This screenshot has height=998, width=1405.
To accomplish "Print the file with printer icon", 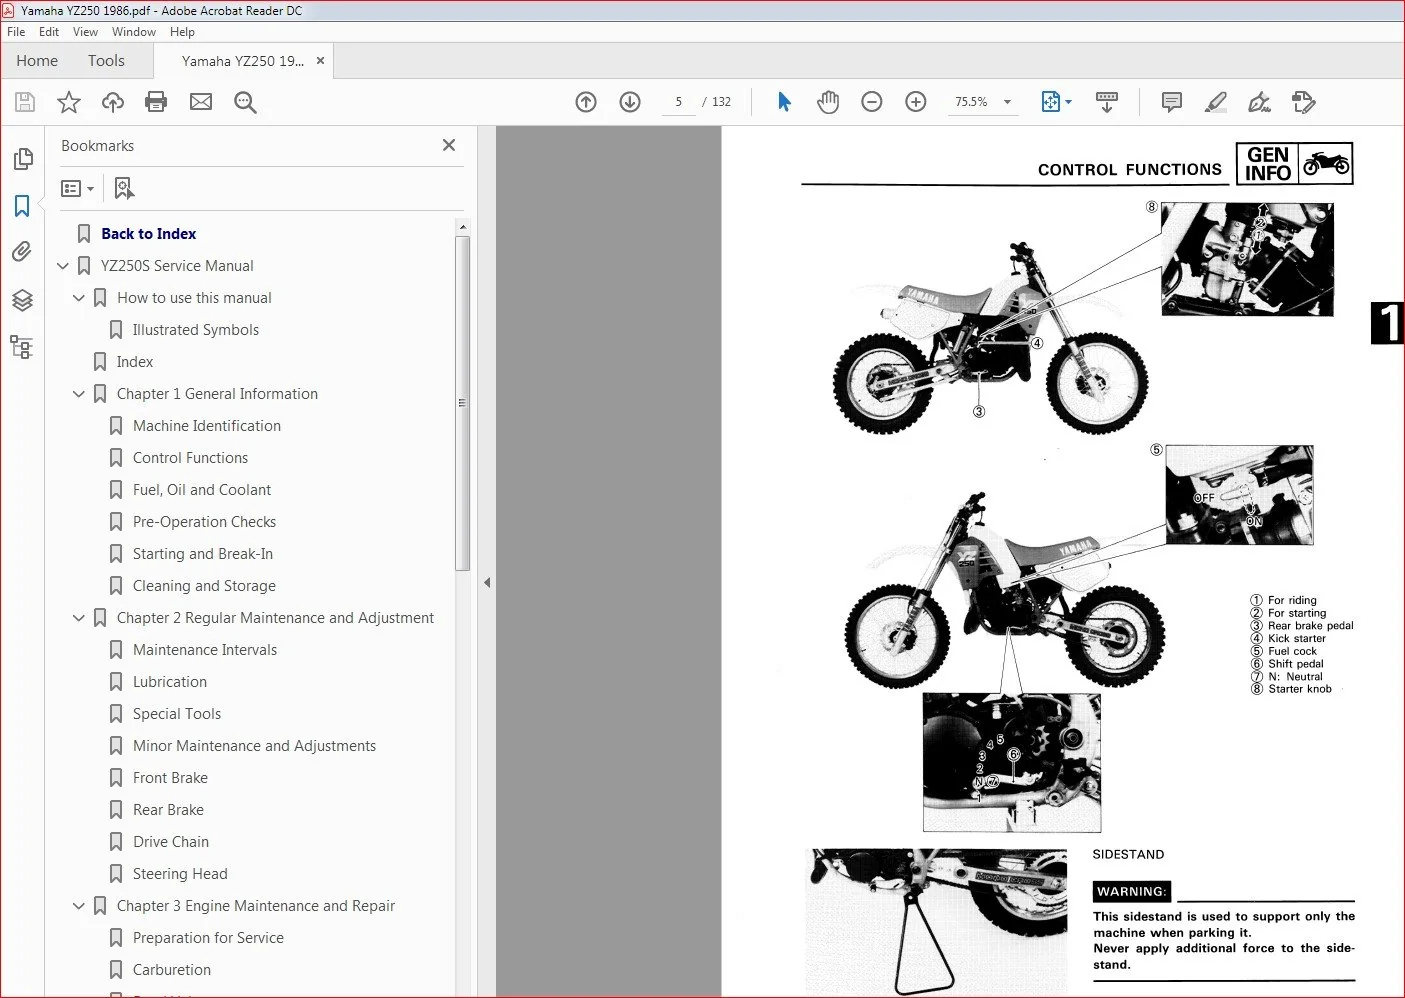I will tap(156, 102).
